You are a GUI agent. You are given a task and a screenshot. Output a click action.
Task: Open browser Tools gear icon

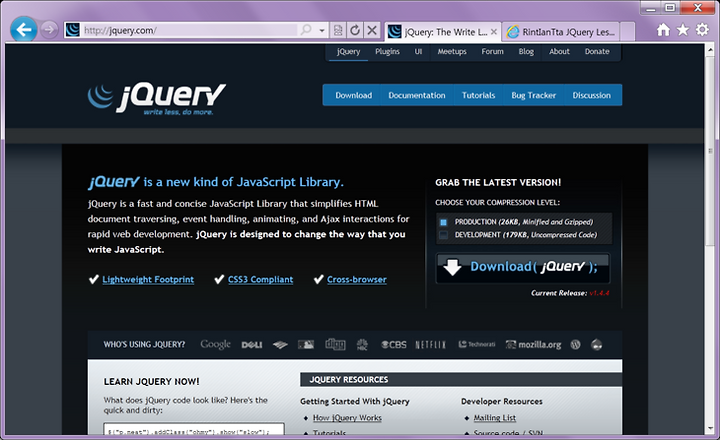pyautogui.click(x=703, y=30)
